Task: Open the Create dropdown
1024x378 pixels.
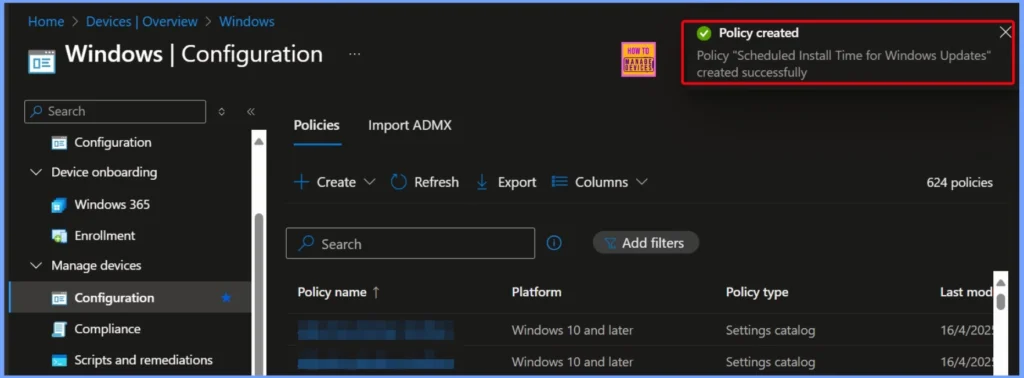Action: 335,182
